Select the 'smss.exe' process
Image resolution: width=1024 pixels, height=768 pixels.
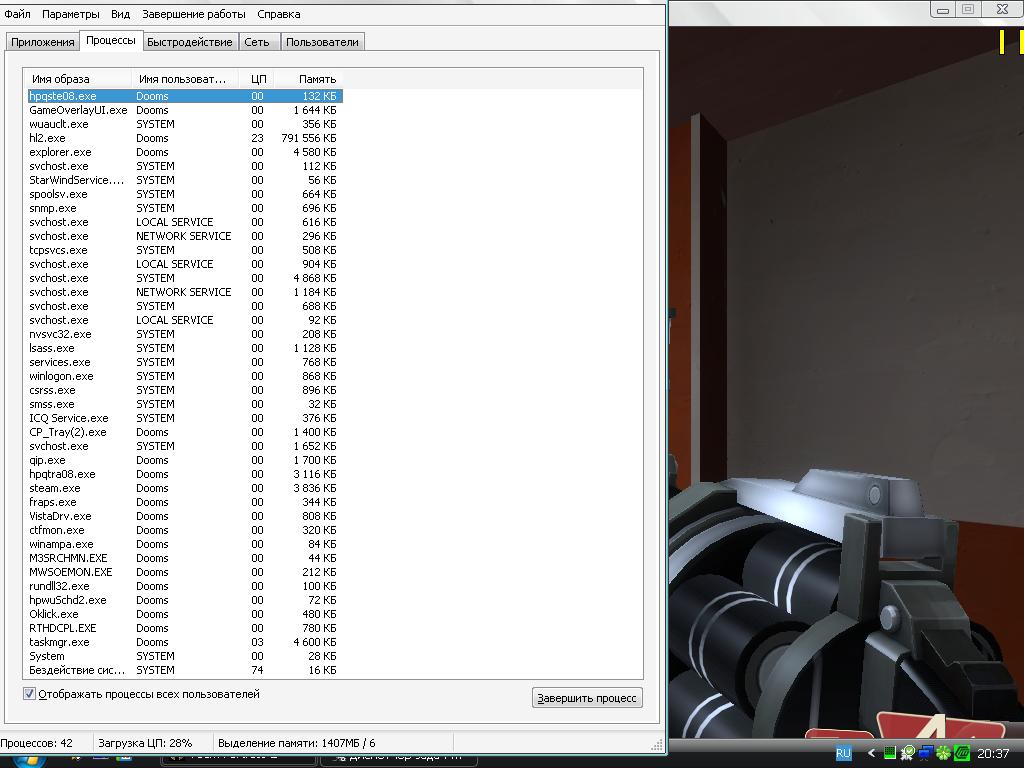pyautogui.click(x=185, y=404)
